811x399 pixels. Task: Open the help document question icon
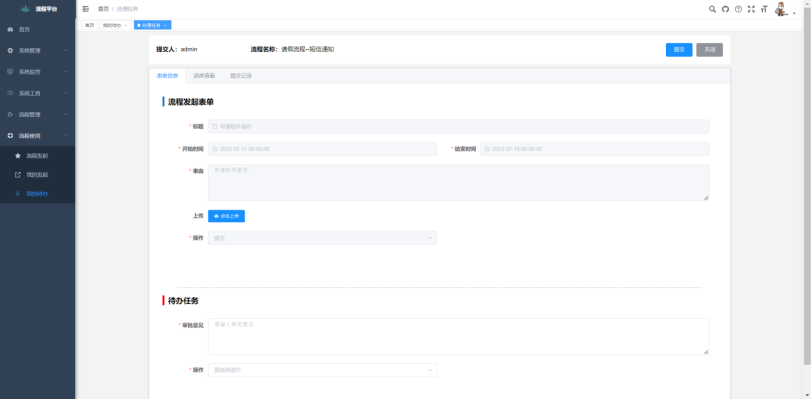click(738, 9)
